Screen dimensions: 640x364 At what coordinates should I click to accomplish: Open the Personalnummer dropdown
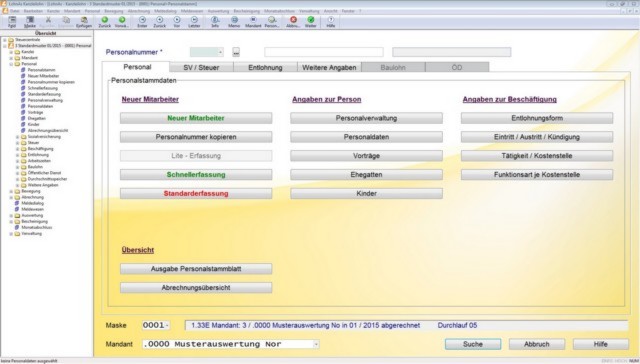point(220,52)
